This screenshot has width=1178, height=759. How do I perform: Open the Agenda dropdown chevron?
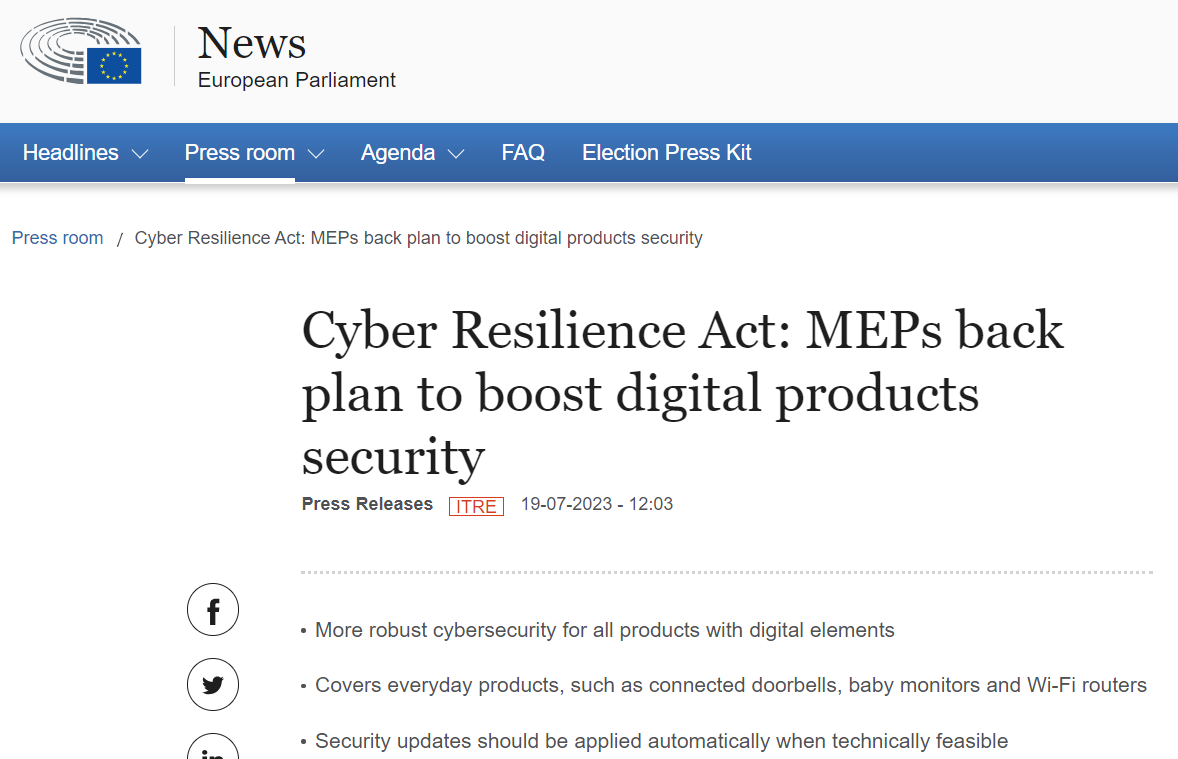[x=456, y=154]
